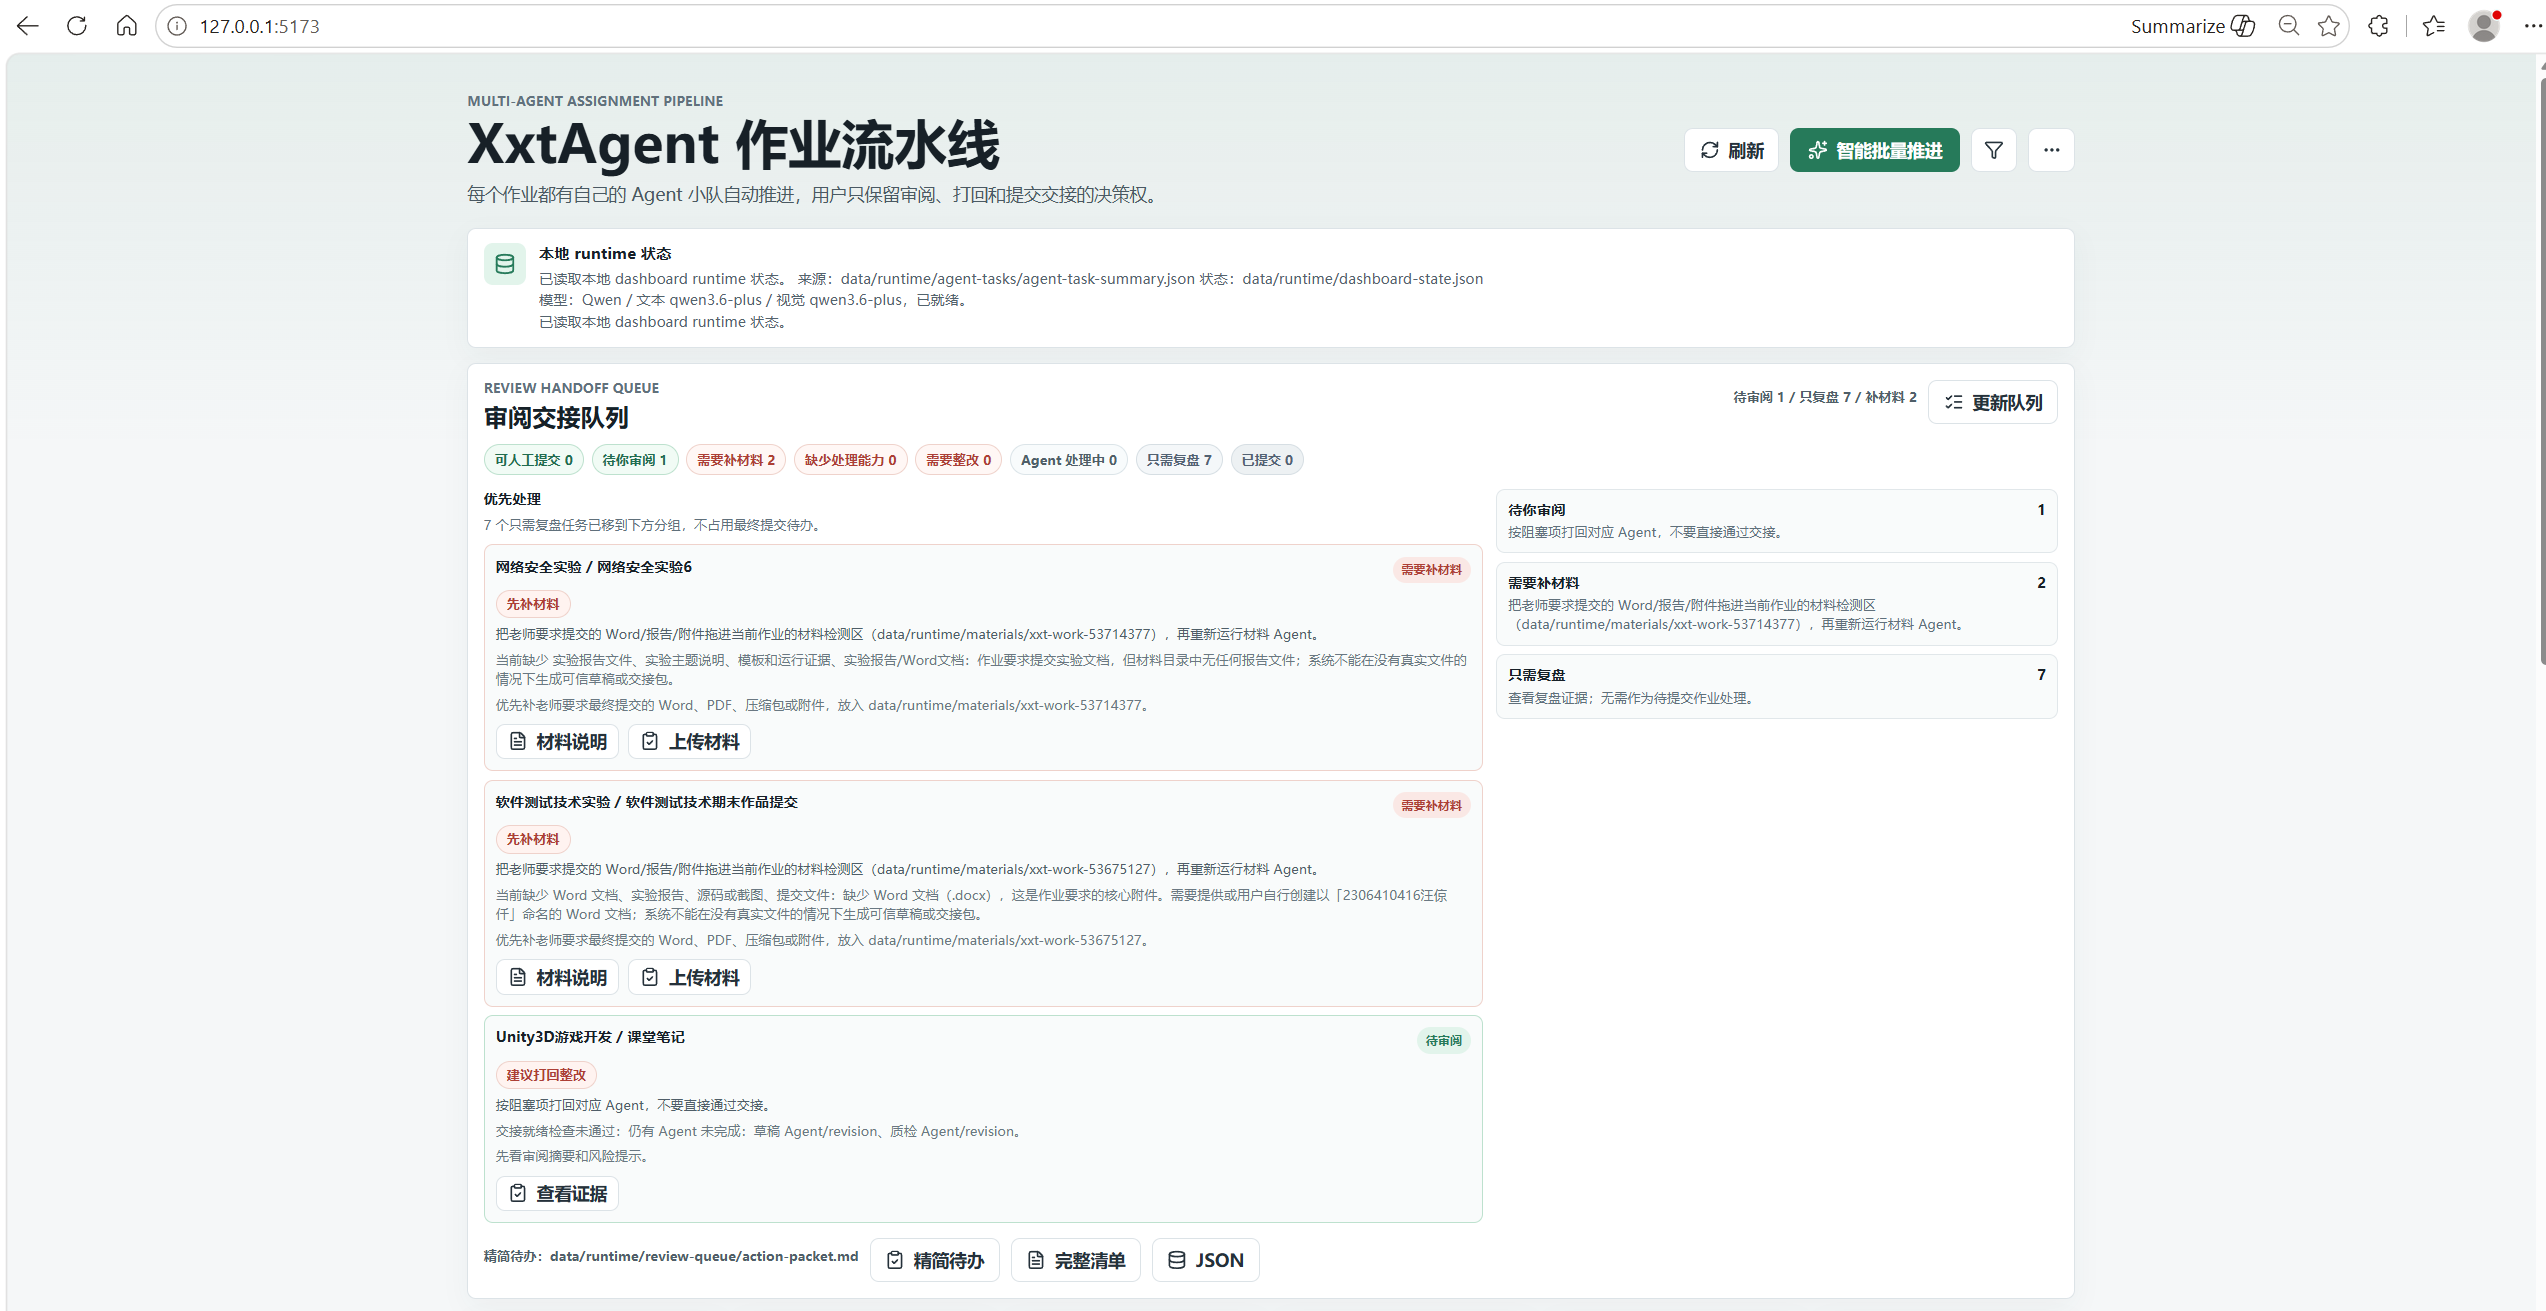
Task: Start 智能批量推进 batch advance
Action: 1875,150
